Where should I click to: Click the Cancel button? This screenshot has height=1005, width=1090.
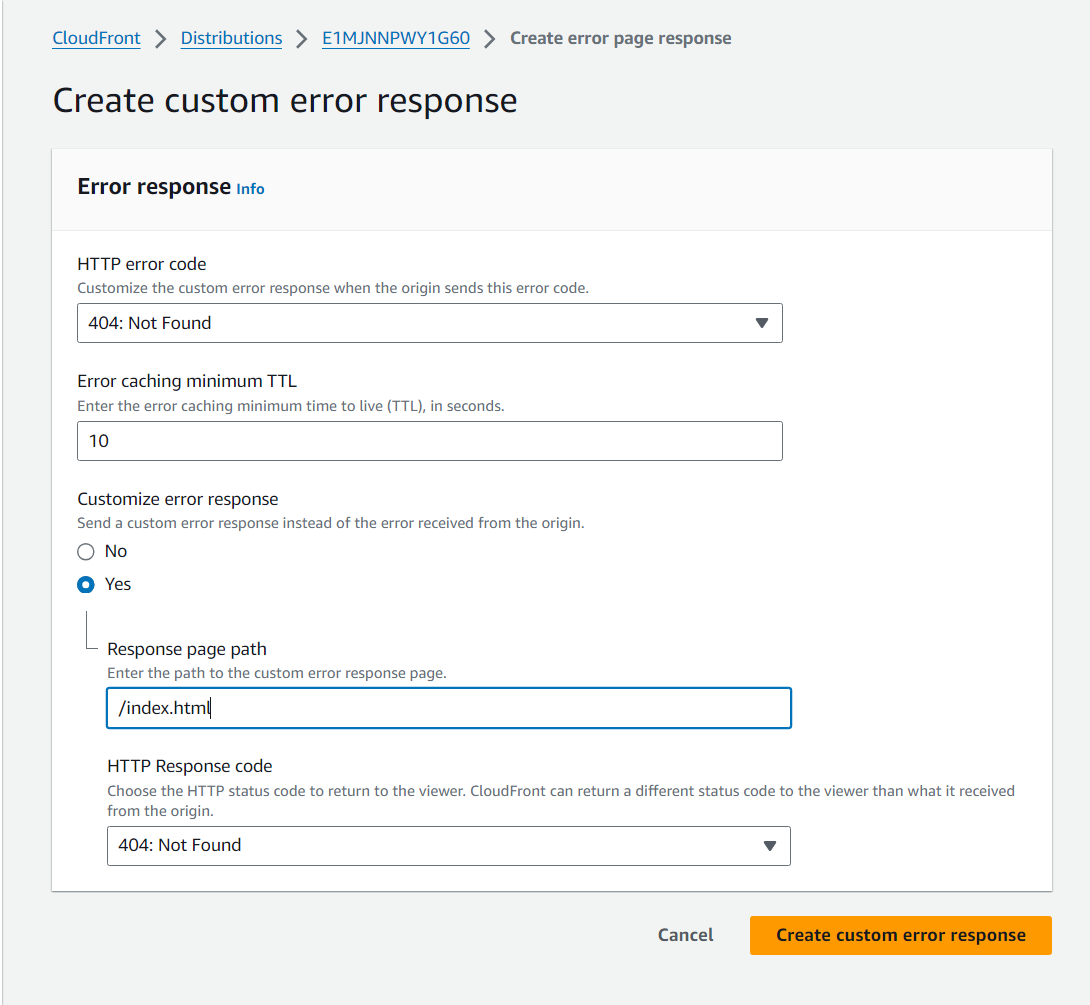click(685, 935)
